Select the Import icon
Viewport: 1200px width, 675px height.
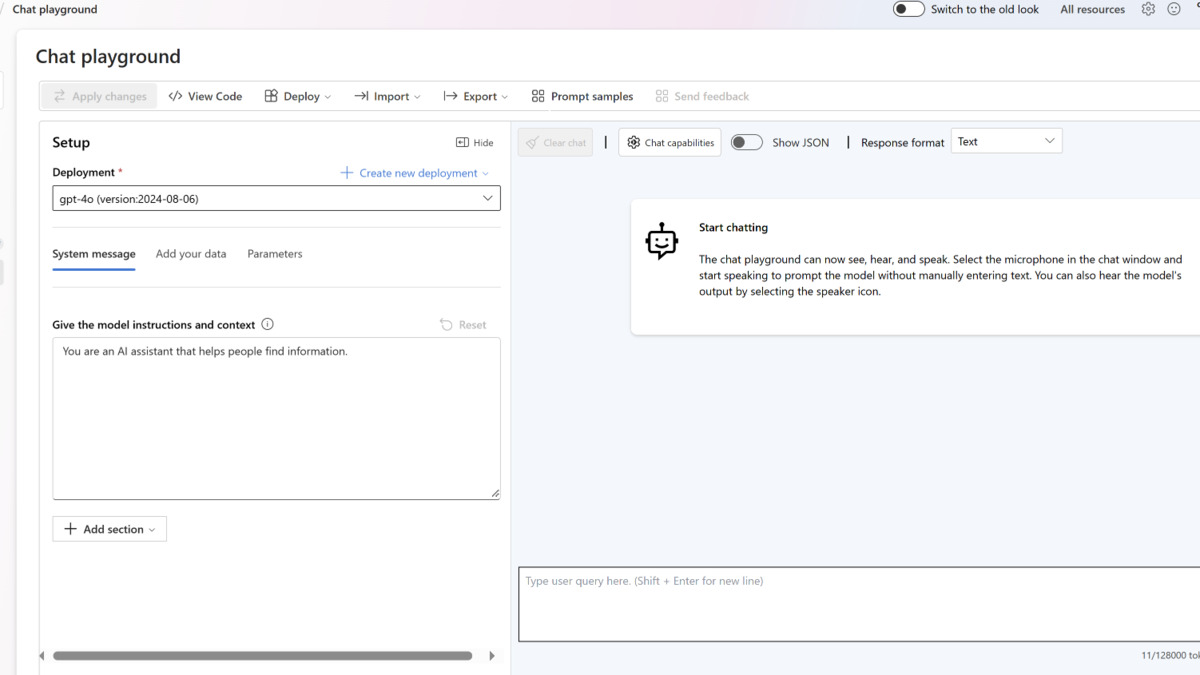coord(363,96)
